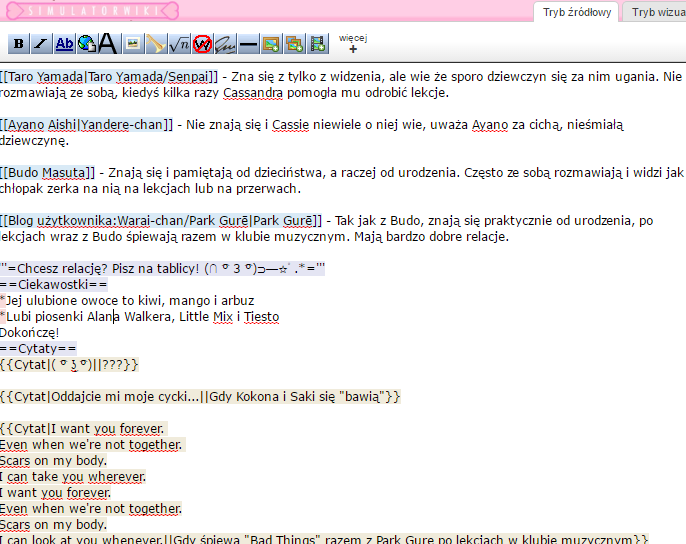
Task: Apply nowiki ignore-formatting icon
Action: tap(202, 44)
